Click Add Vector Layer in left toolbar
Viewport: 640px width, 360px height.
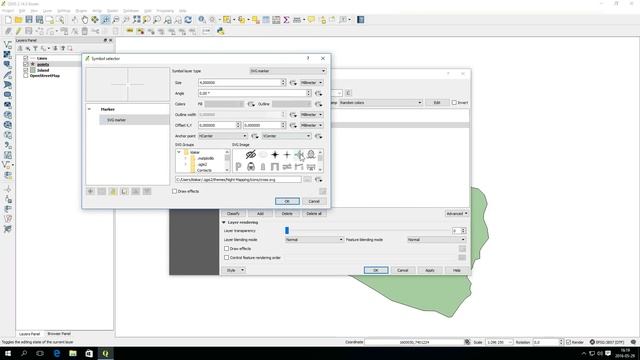[x=7, y=44]
